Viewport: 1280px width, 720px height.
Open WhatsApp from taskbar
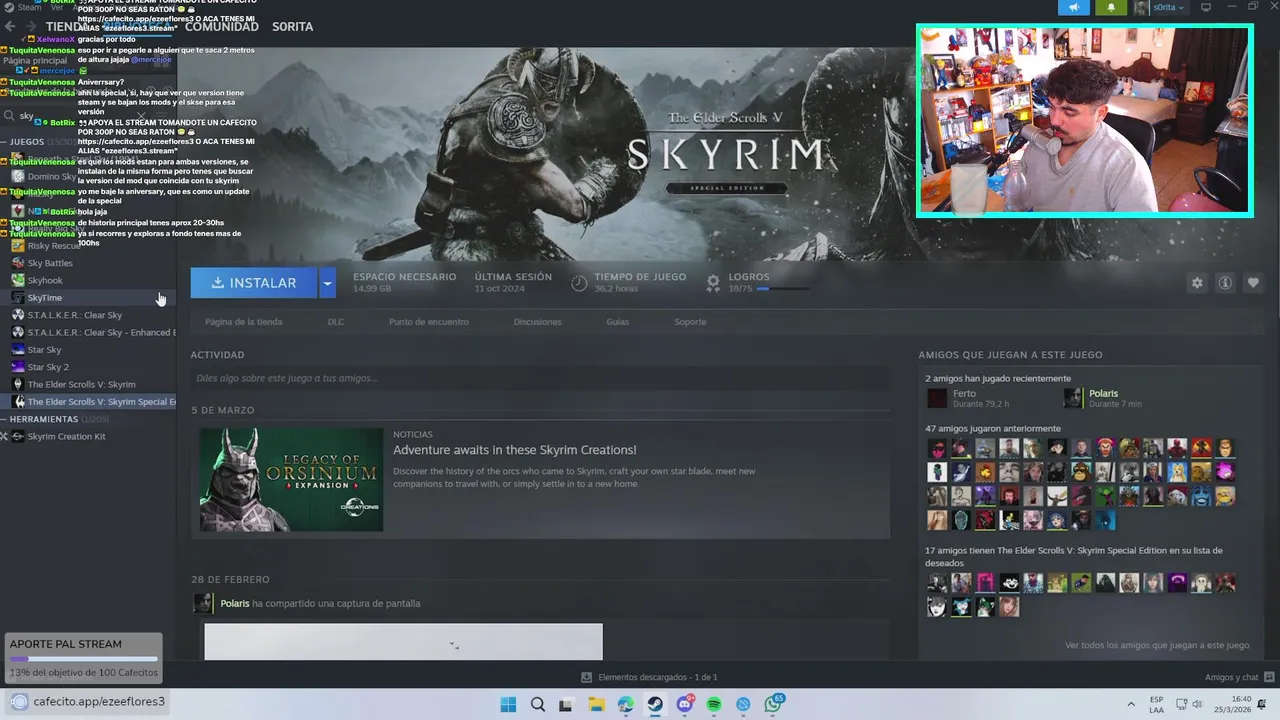pos(773,704)
